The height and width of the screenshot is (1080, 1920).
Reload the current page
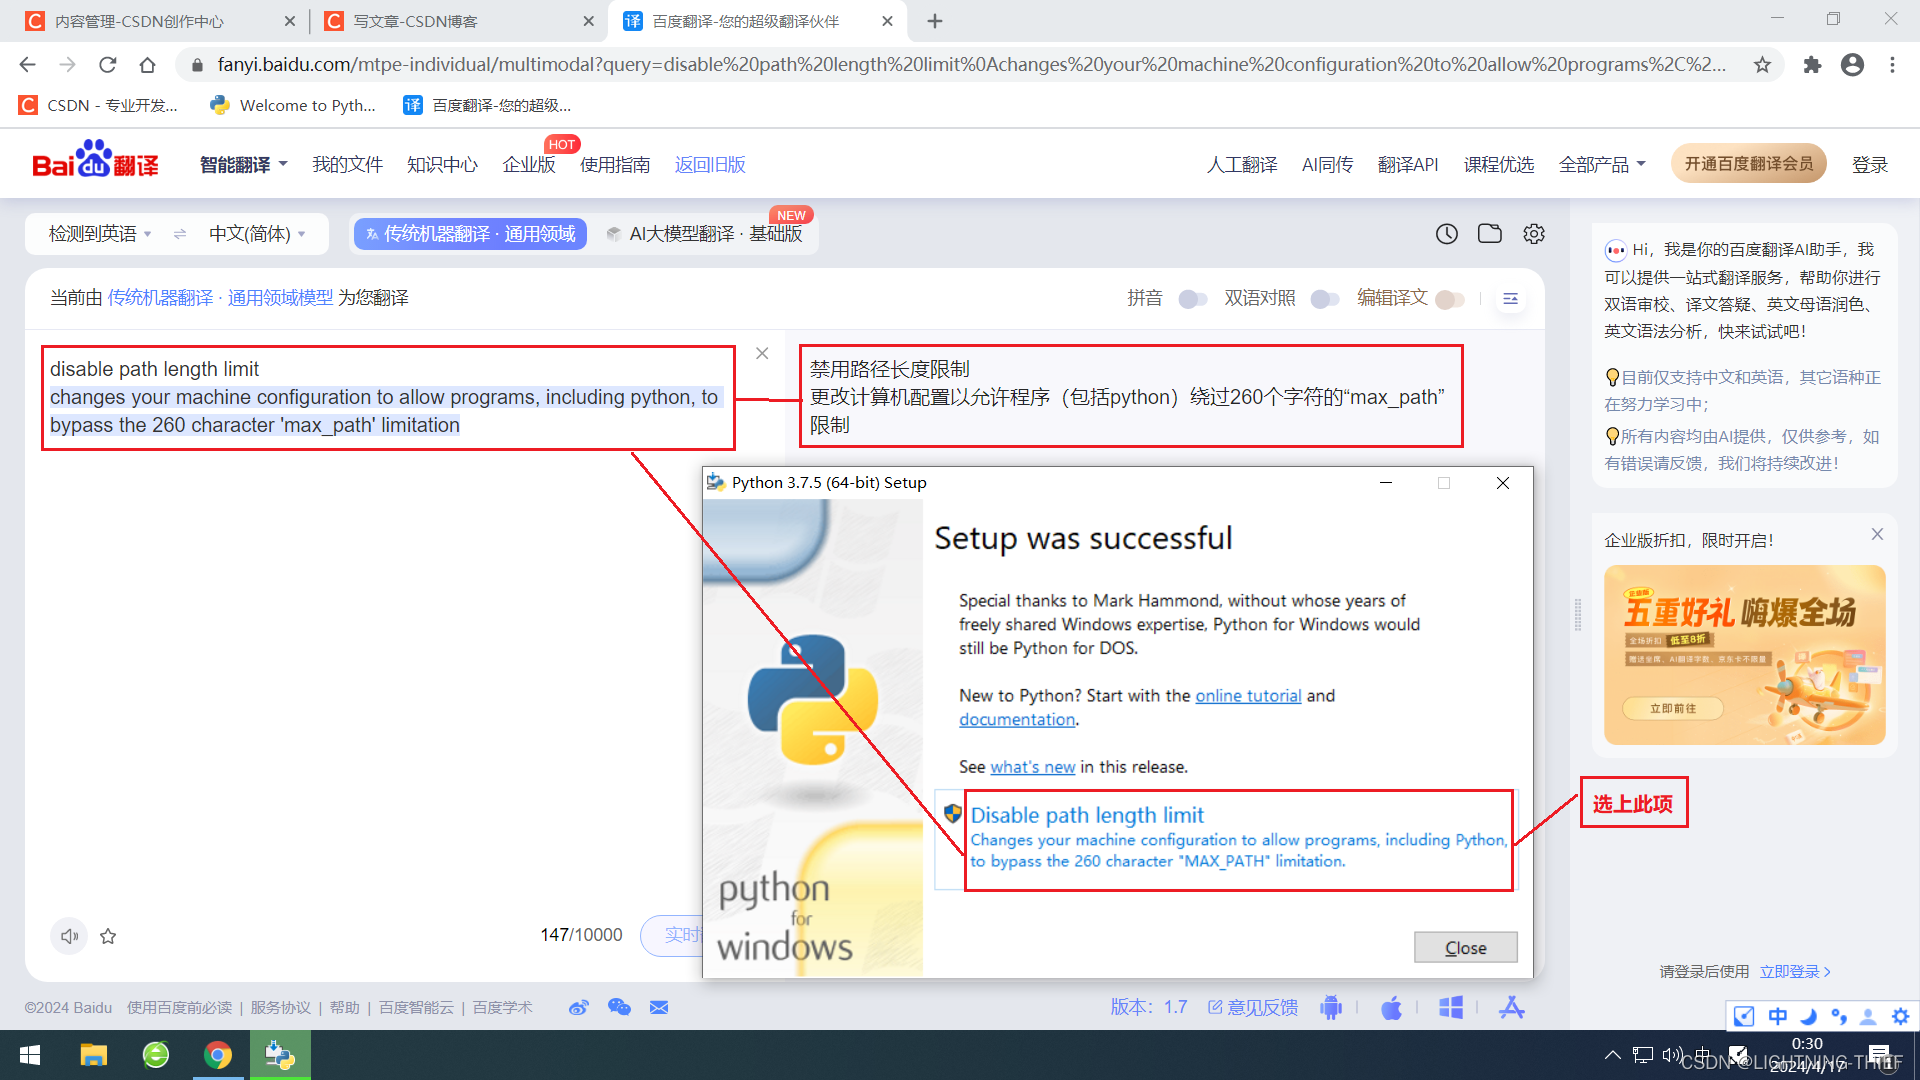[x=108, y=65]
